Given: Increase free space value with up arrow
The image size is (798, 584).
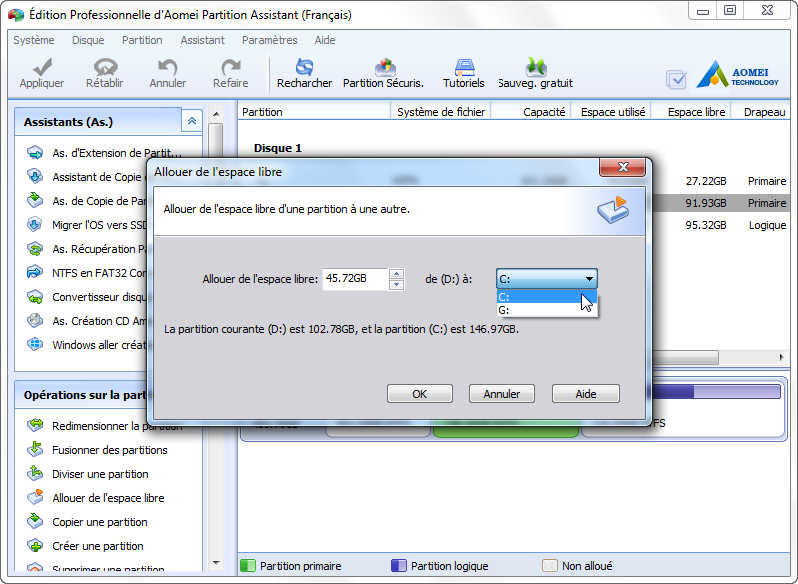Looking at the screenshot, I should click(x=396, y=274).
